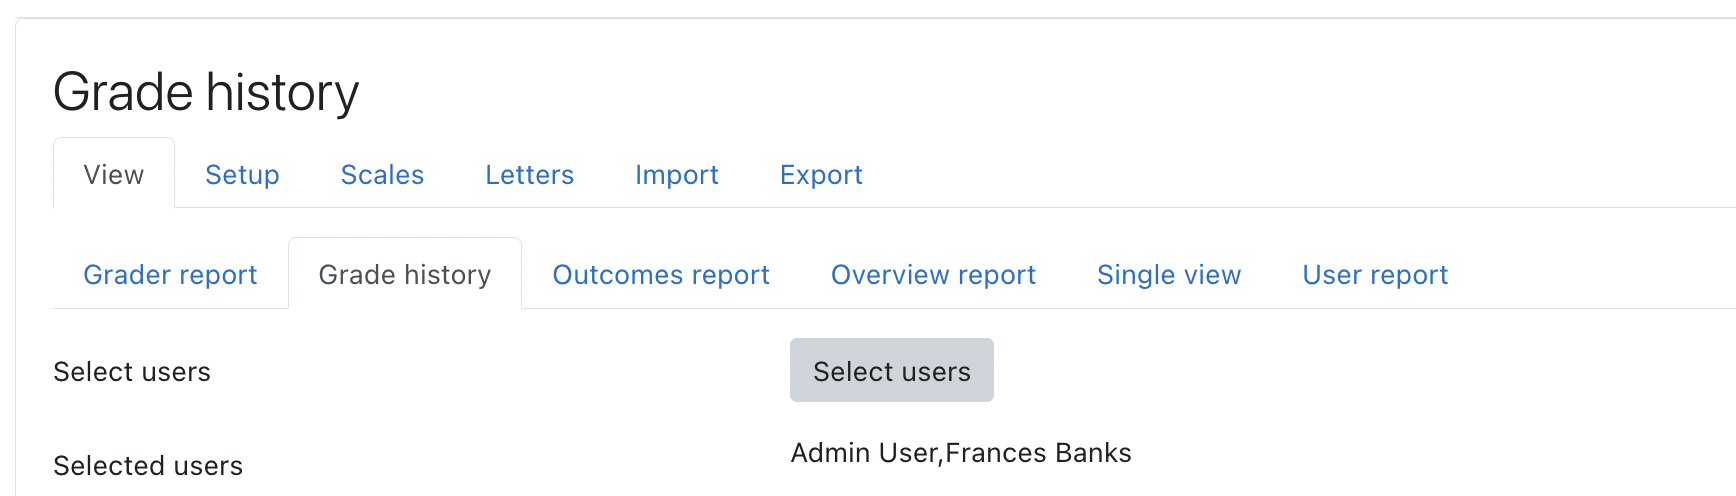Go to the Letters tab
The image size is (1736, 496).
coord(529,174)
